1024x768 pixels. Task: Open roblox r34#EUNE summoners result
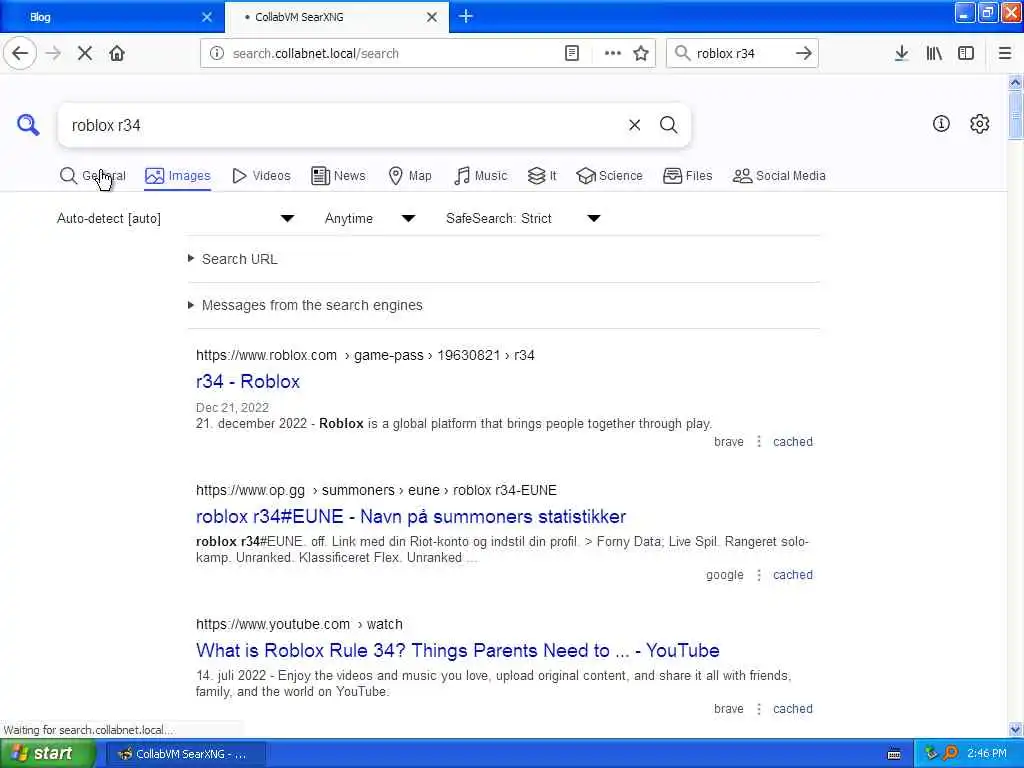[411, 517]
